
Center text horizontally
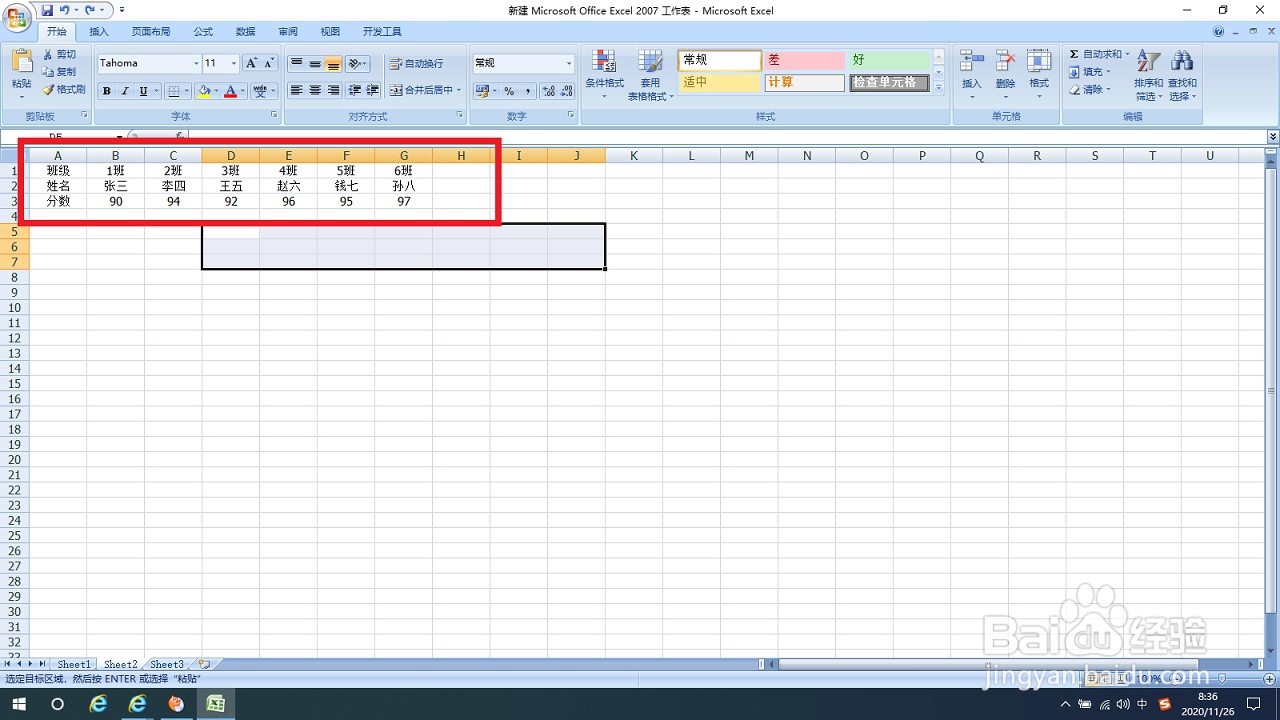[315, 90]
